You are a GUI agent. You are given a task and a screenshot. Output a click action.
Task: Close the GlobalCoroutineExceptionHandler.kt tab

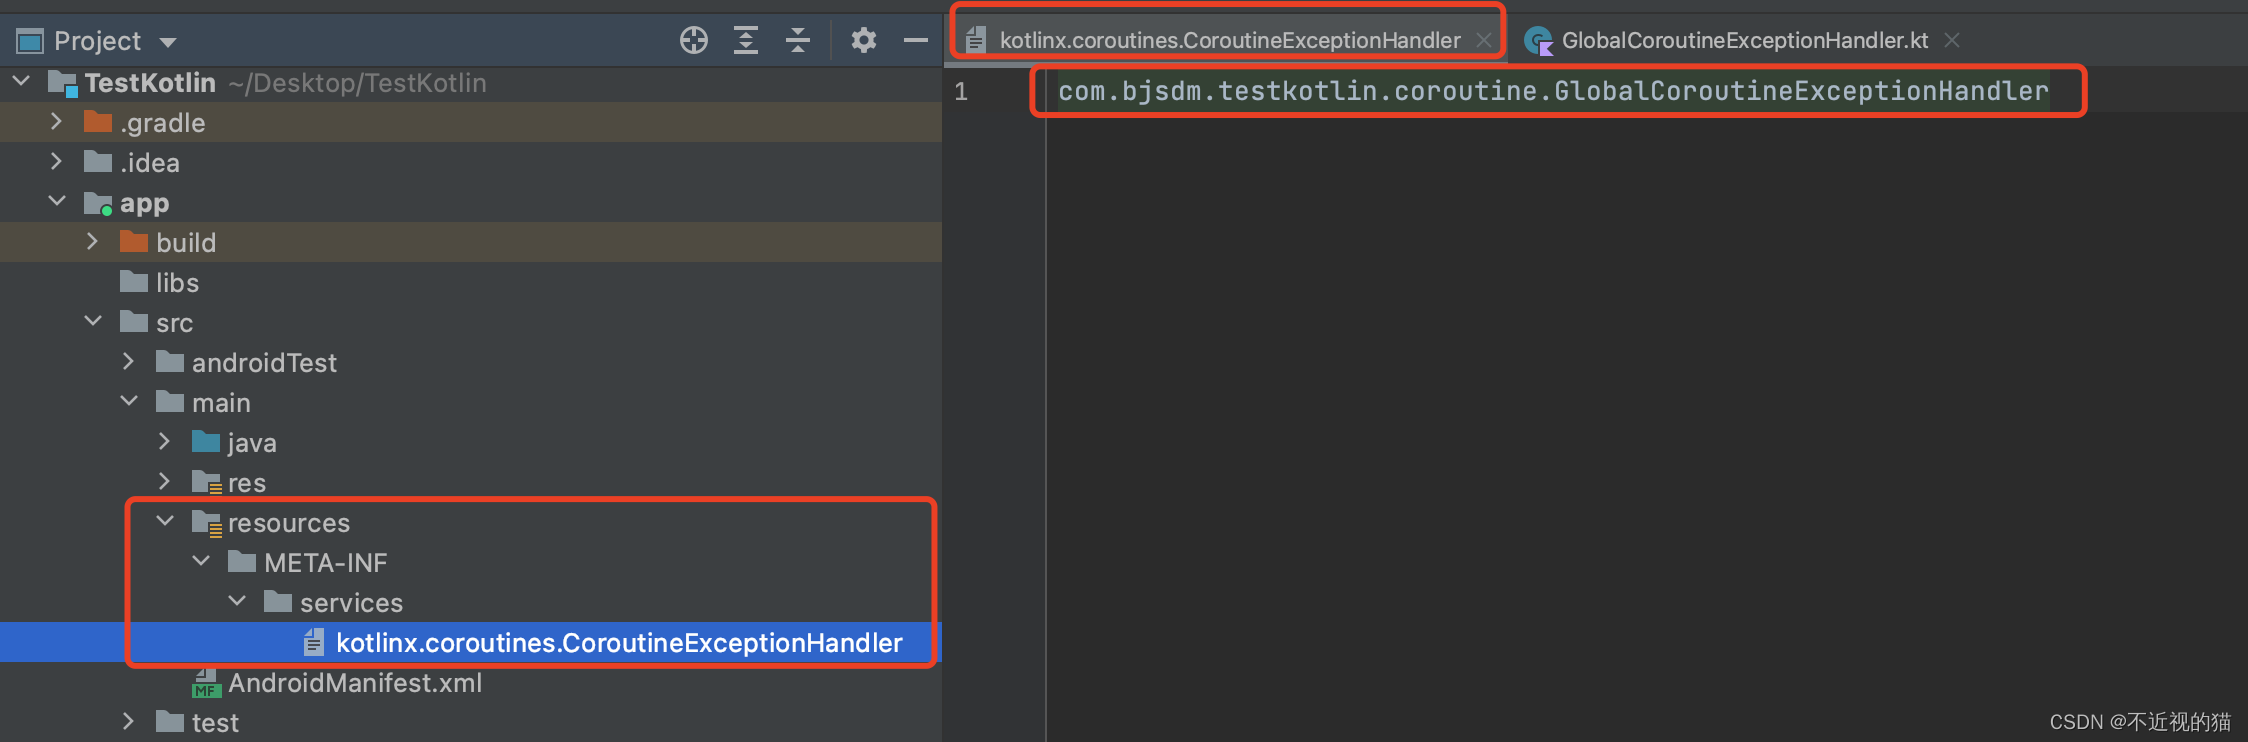point(1952,40)
